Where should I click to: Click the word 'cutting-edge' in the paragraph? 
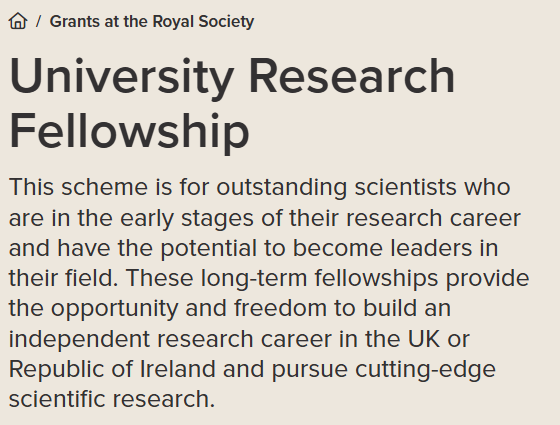click(x=425, y=369)
